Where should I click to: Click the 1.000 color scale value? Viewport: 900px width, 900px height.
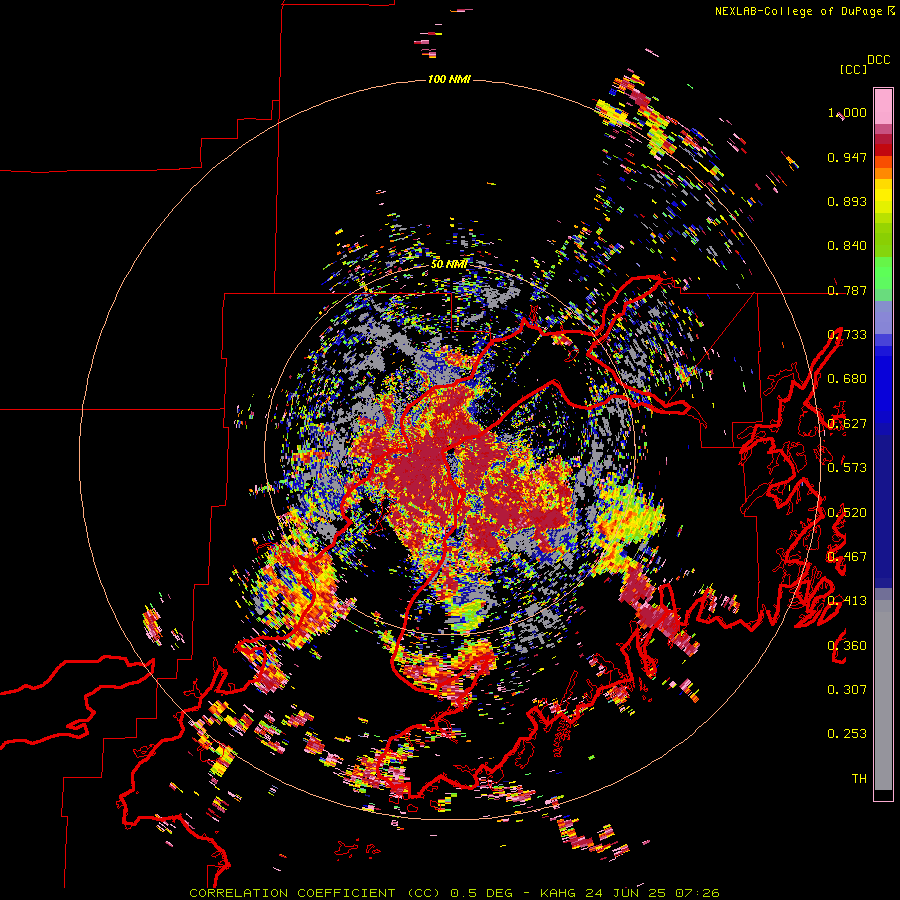click(x=847, y=112)
